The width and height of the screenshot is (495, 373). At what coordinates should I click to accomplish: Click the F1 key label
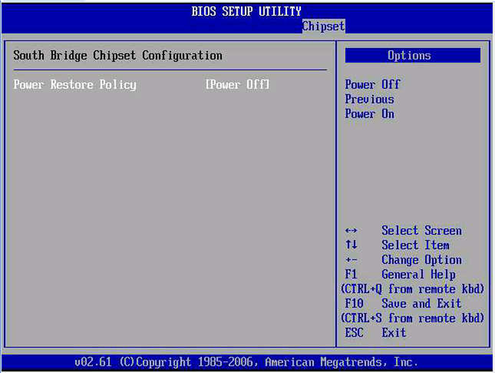pos(351,274)
